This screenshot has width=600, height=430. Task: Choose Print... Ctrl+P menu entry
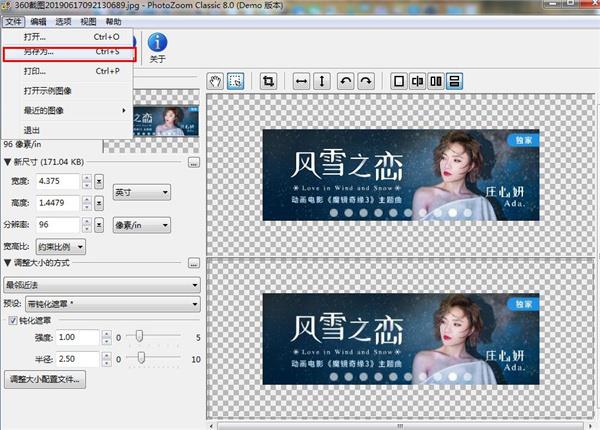[x=68, y=71]
